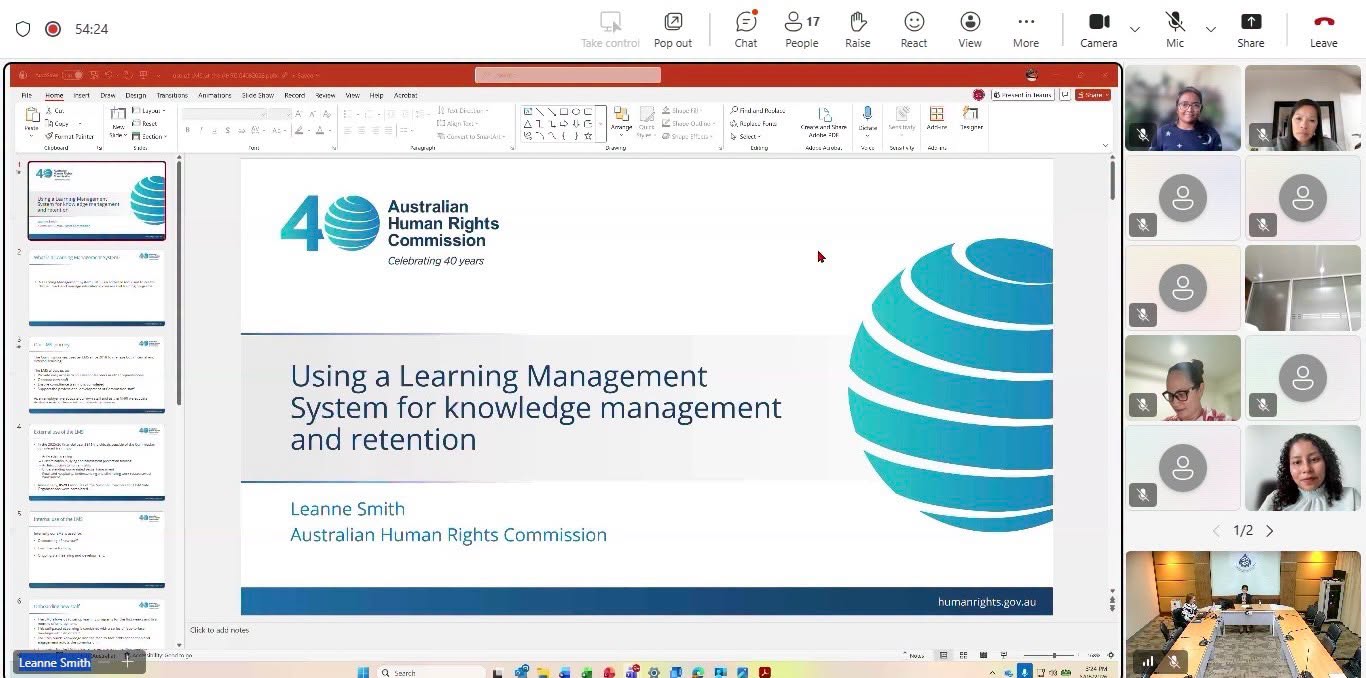Image resolution: width=1366 pixels, height=678 pixels.
Task: Open the File menu in PowerPoint
Action: point(27,95)
